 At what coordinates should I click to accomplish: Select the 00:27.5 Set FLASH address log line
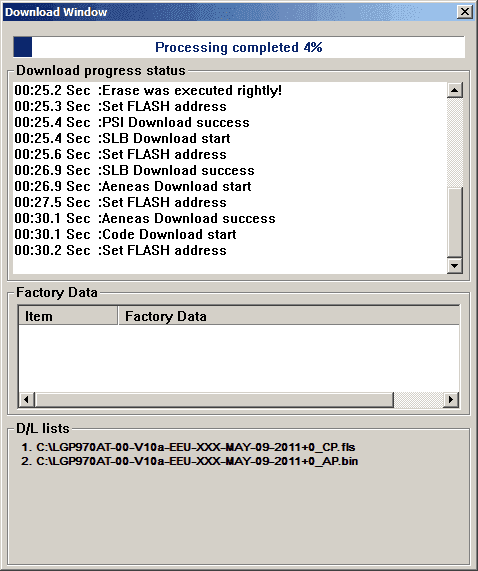tap(121, 202)
